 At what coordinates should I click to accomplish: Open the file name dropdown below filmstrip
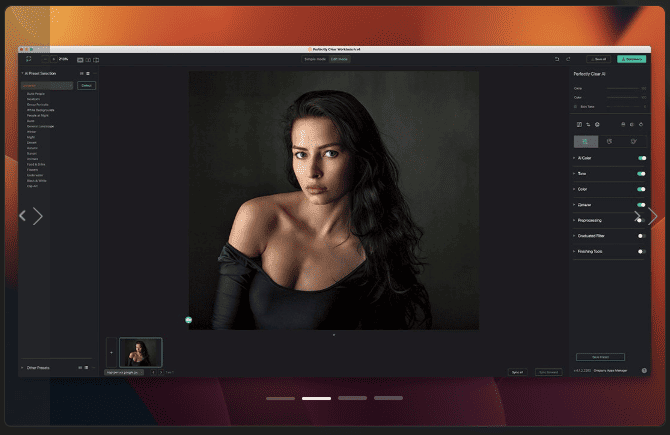point(124,373)
